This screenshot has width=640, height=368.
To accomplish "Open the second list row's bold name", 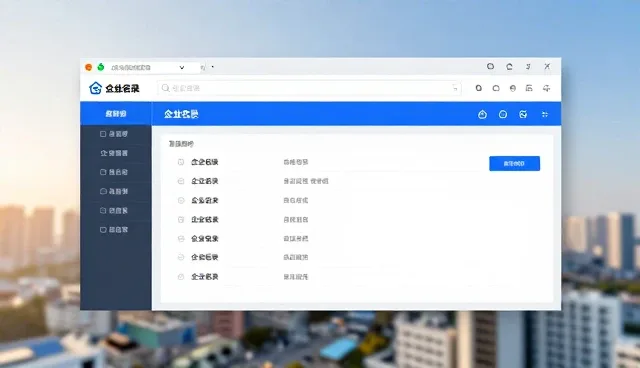I will pyautogui.click(x=204, y=181).
